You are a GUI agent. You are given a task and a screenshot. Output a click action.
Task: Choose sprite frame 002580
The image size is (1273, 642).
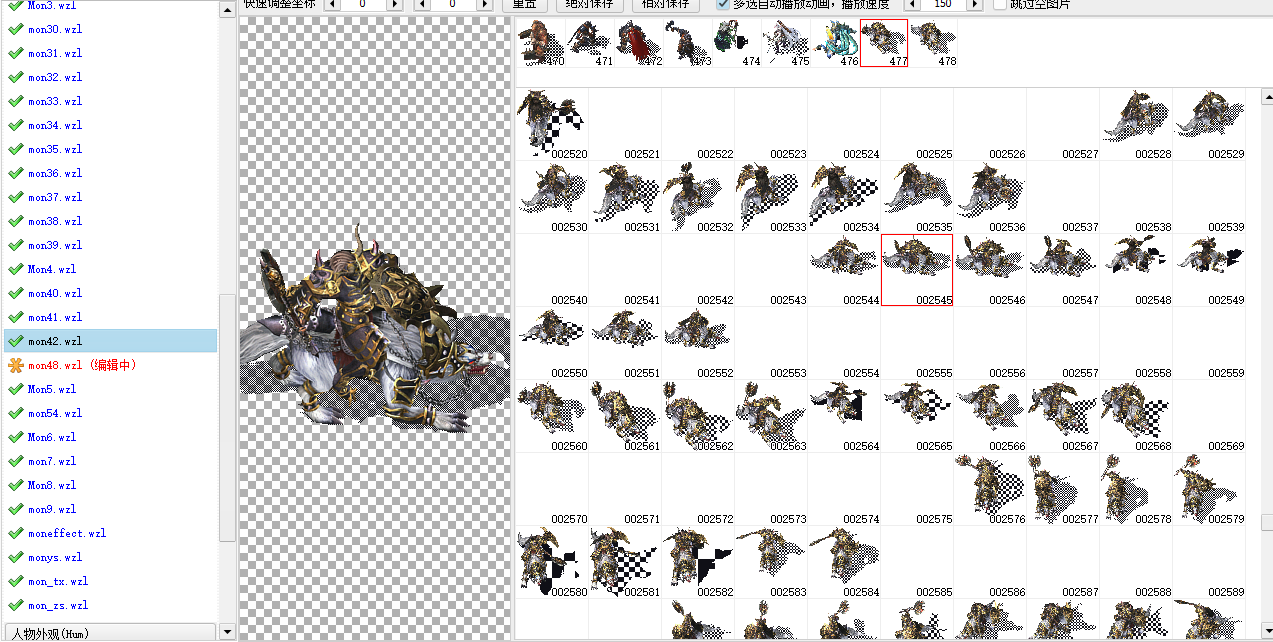552,561
